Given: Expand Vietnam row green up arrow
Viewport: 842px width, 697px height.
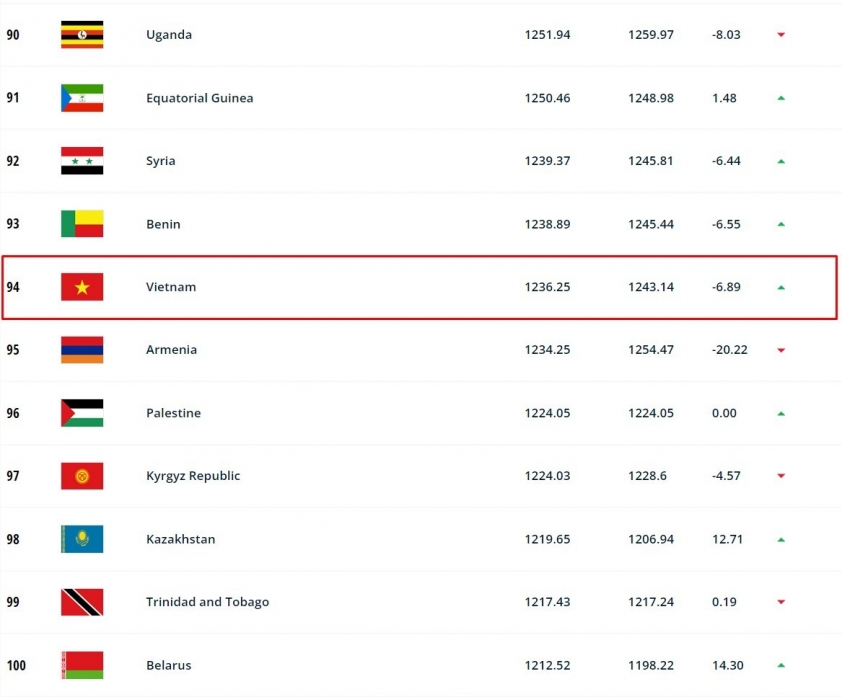Looking at the screenshot, I should coord(781,287).
